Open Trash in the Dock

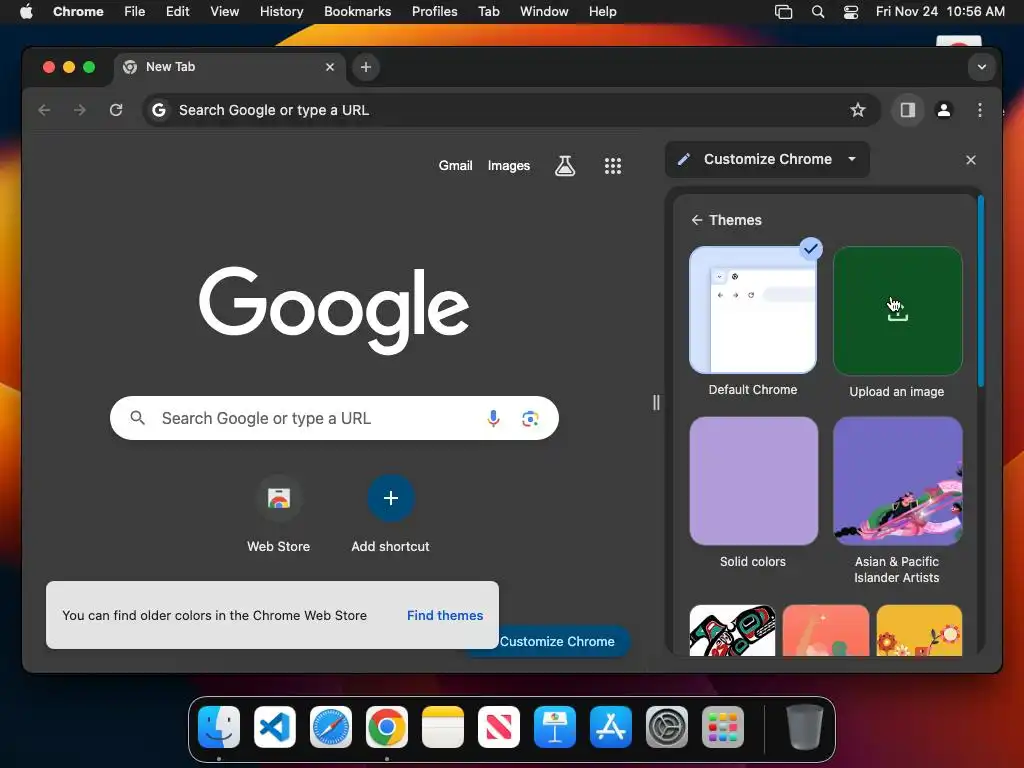(x=805, y=727)
